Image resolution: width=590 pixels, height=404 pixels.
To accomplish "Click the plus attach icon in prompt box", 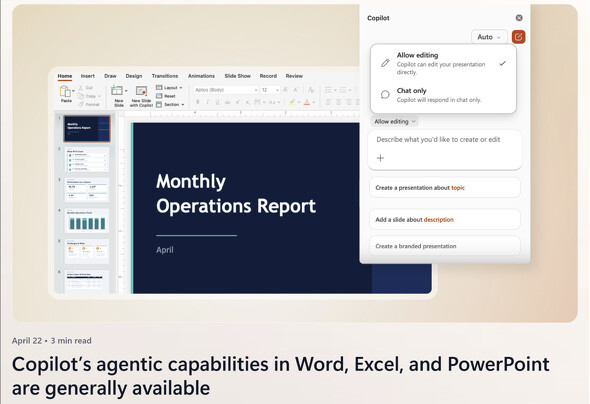I will pos(380,158).
